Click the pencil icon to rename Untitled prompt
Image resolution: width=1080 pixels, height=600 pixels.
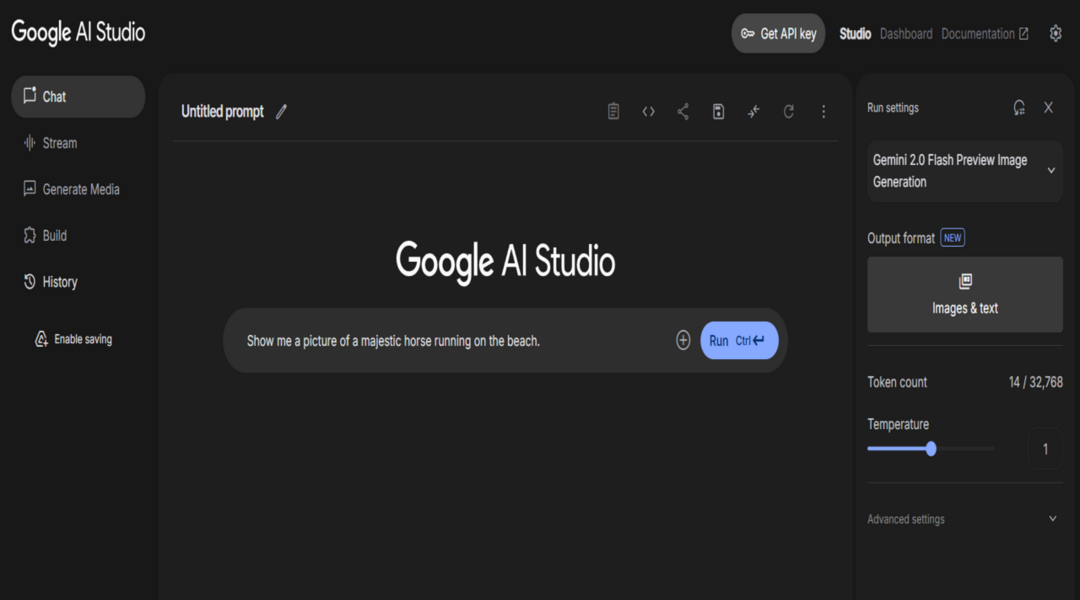coord(281,112)
